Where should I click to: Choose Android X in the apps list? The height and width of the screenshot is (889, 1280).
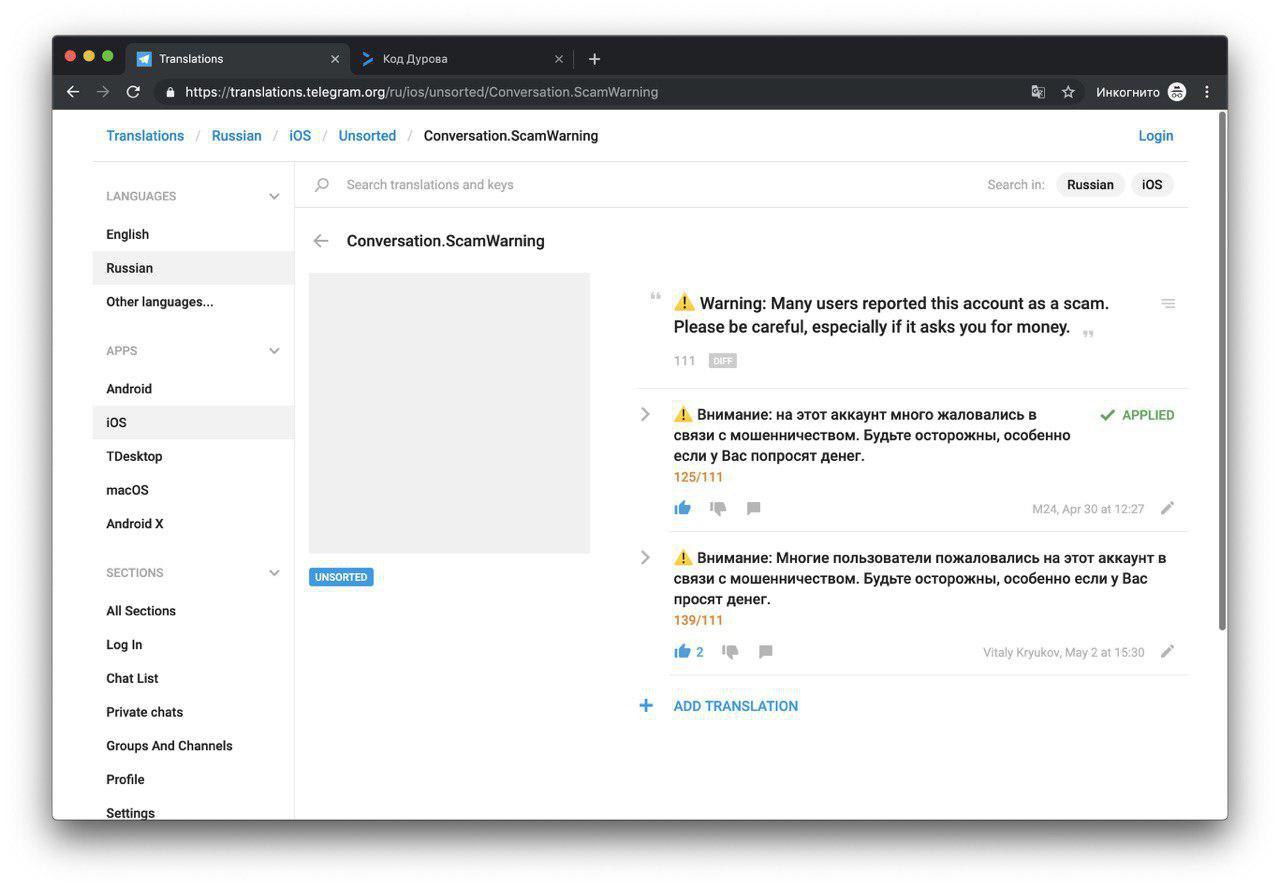pos(193,524)
